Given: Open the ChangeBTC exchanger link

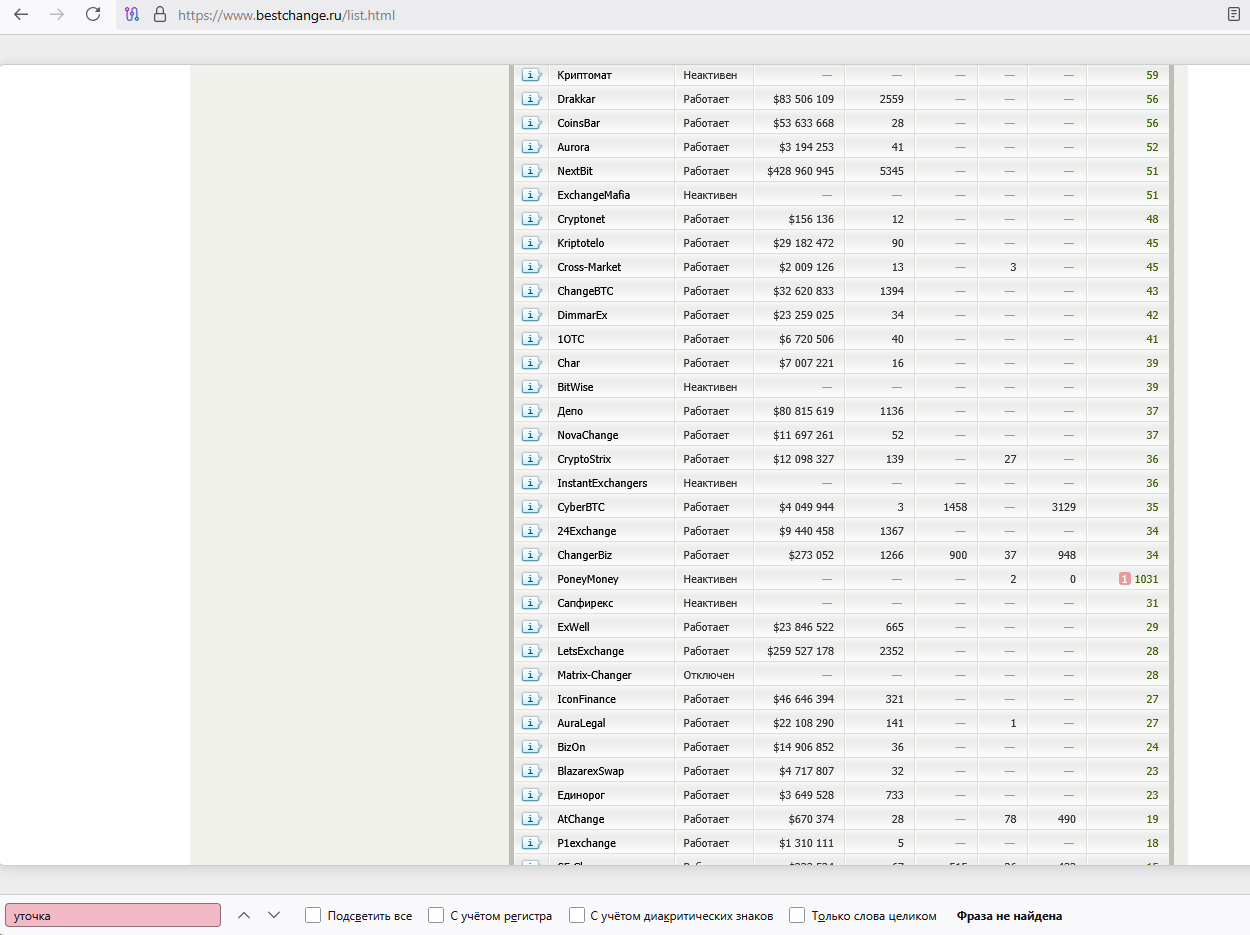Looking at the screenshot, I should click(x=585, y=291).
